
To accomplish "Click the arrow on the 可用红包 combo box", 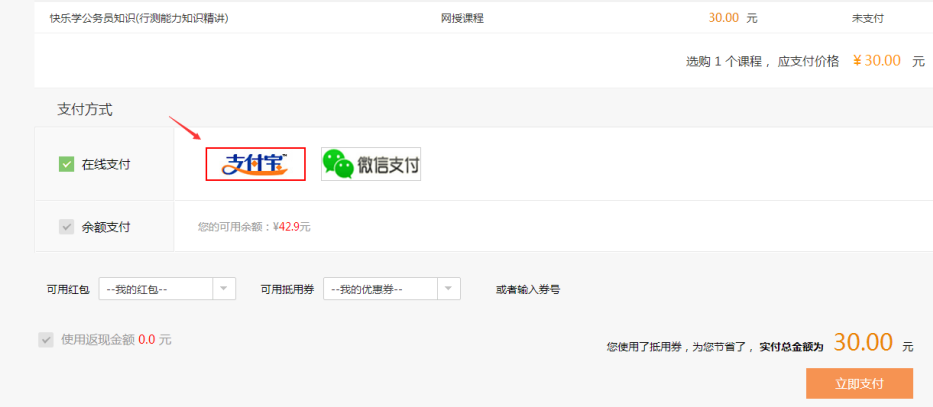I will (224, 289).
